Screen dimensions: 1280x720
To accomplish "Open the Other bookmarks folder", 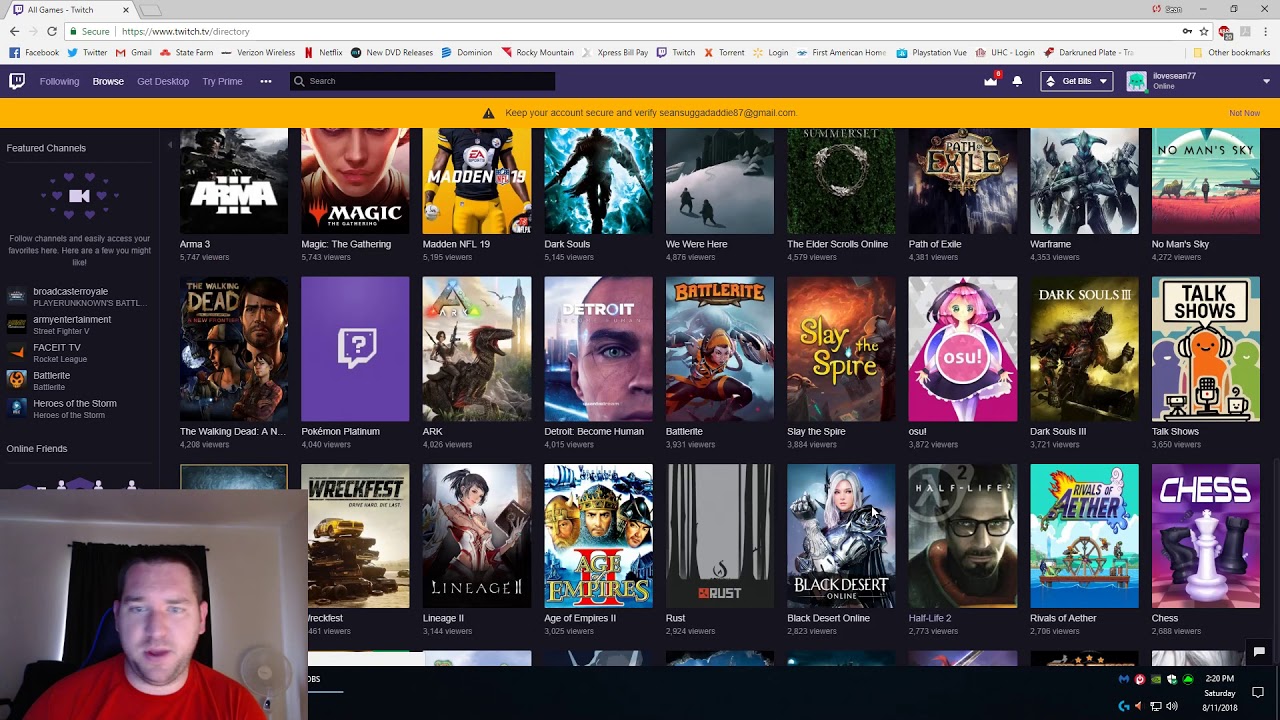I will pos(1231,52).
